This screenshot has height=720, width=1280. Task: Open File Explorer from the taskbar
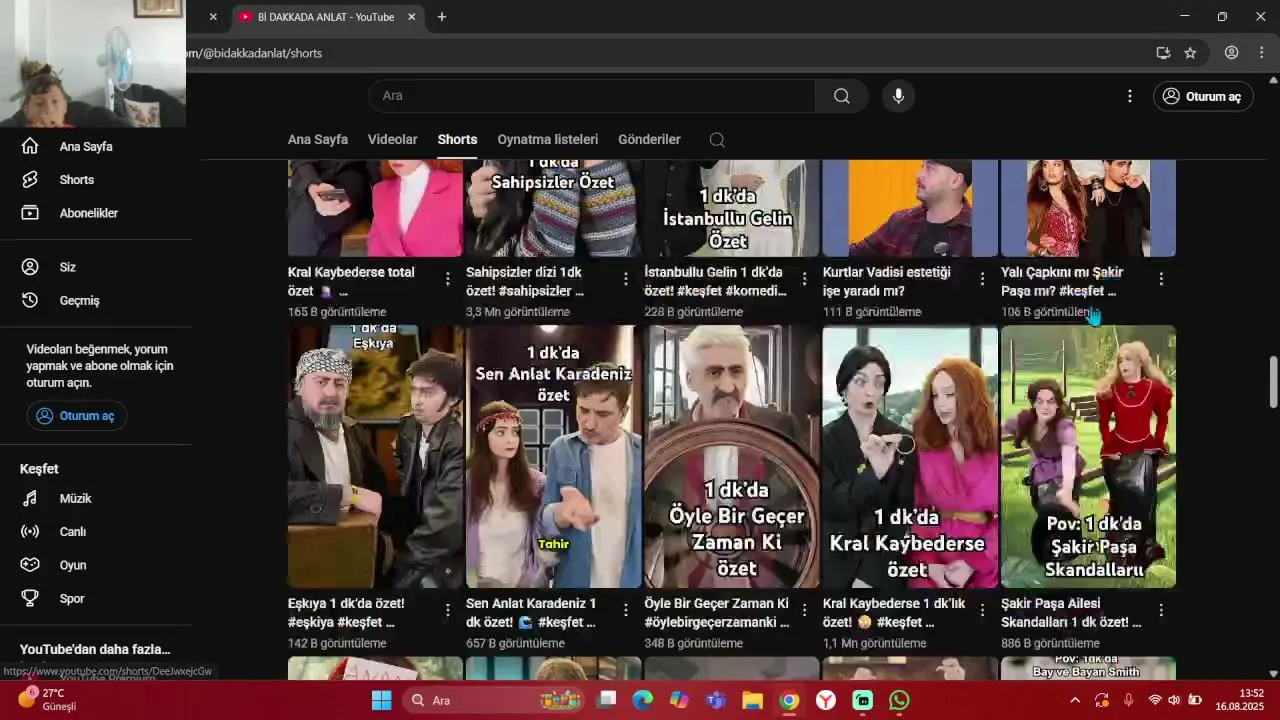(x=752, y=700)
